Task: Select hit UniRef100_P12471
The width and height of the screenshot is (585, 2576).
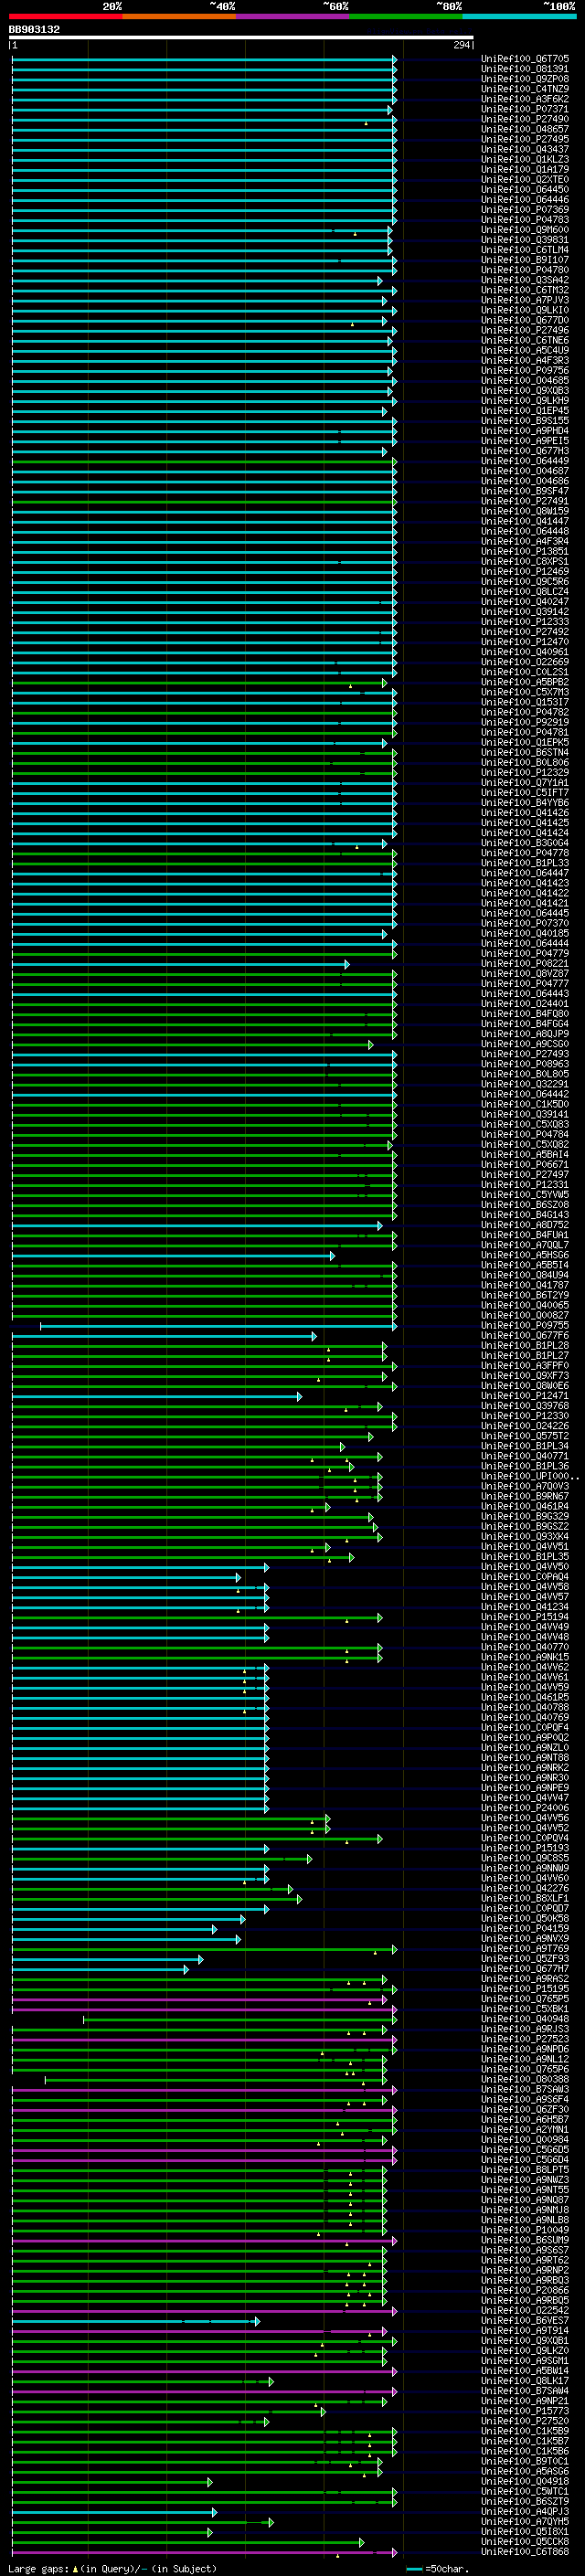Action: [x=524, y=1396]
